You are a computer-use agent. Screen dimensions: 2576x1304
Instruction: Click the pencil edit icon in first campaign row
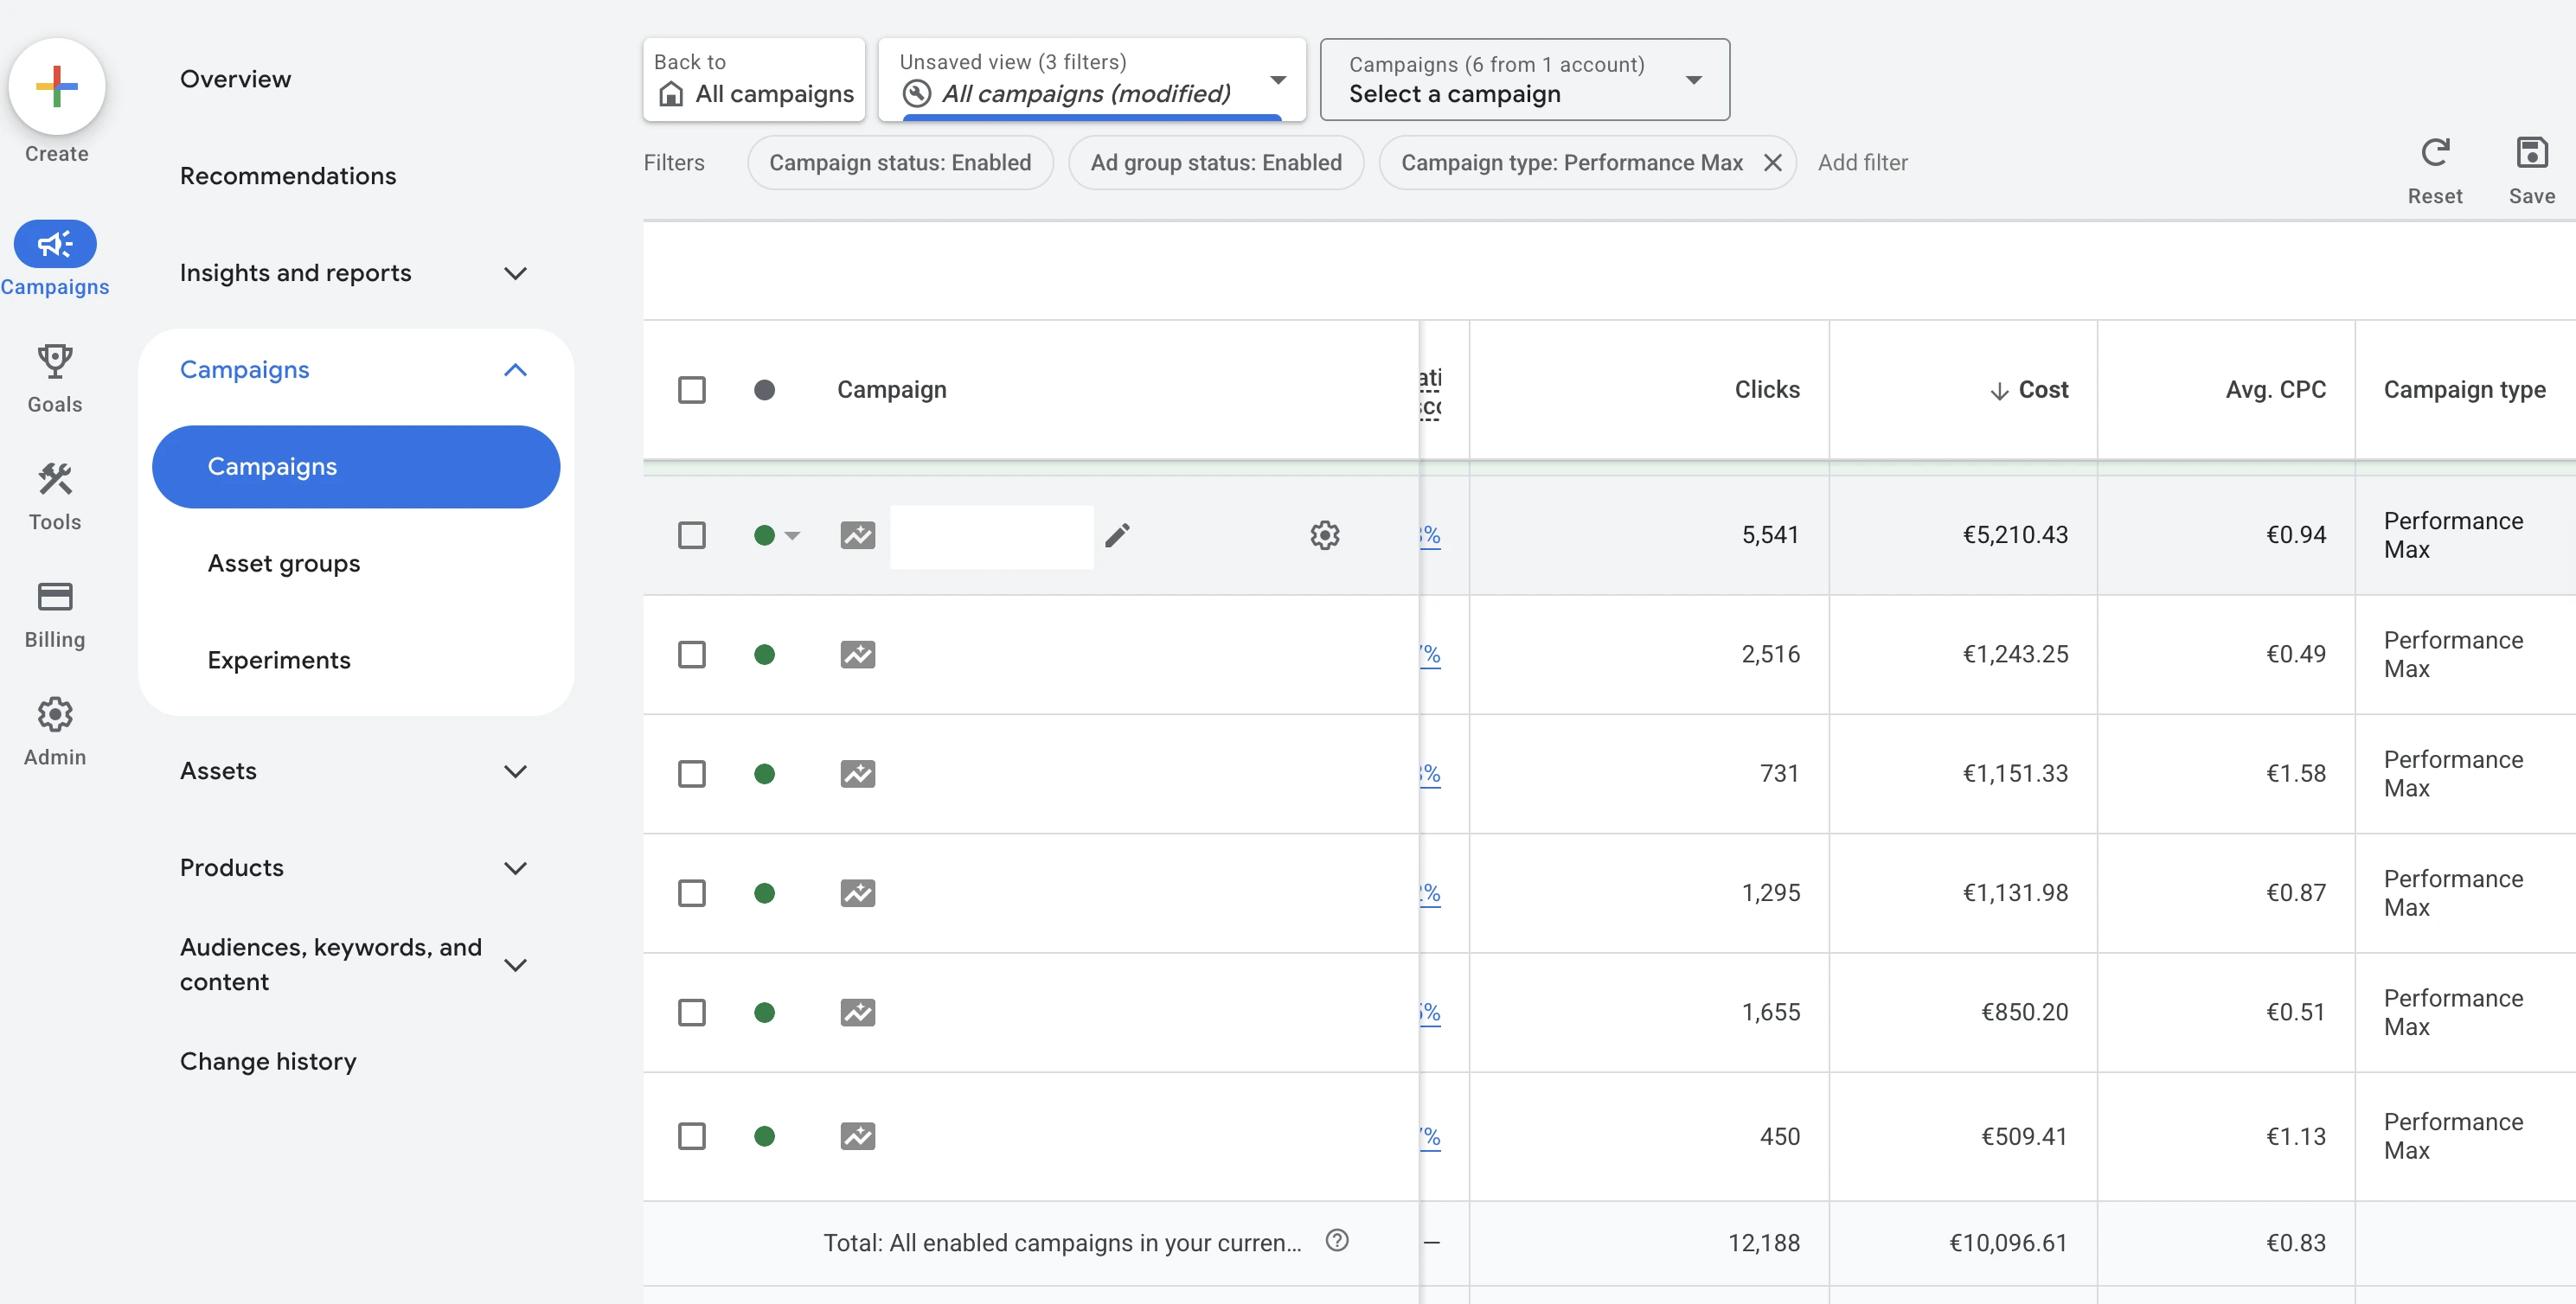click(x=1117, y=535)
